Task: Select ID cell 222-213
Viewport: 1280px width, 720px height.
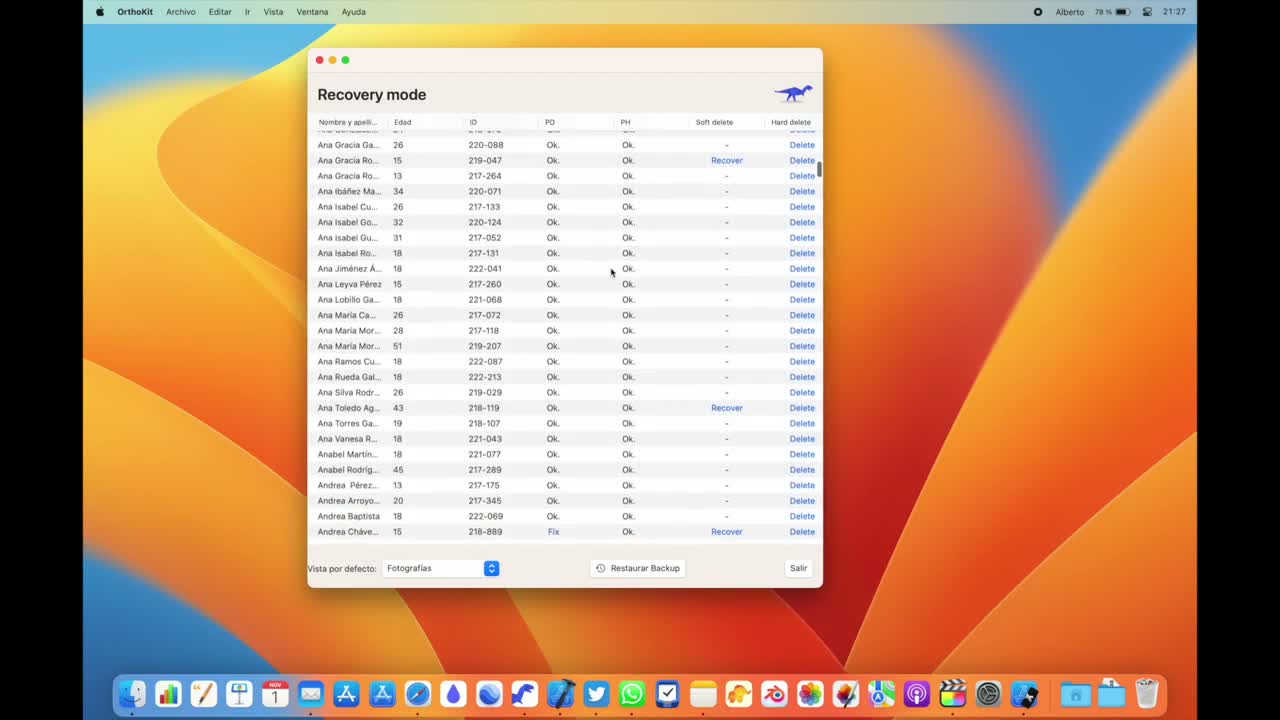Action: (x=485, y=377)
